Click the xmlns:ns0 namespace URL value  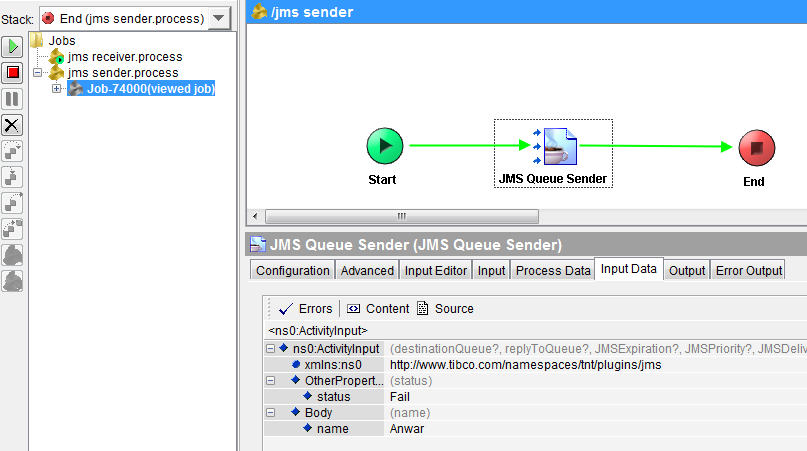pyautogui.click(x=525, y=365)
